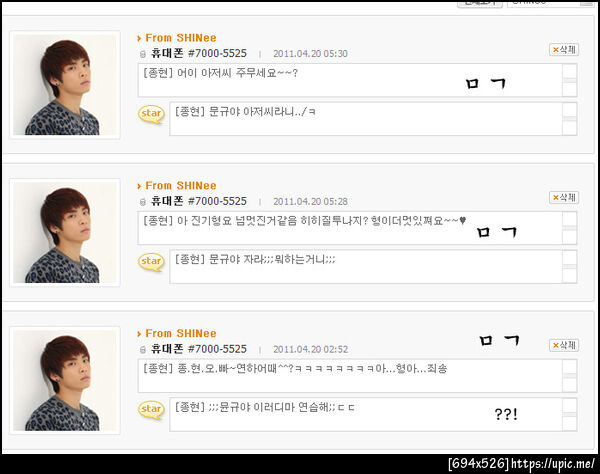The height and width of the screenshot is (474, 600).
Task: Click the star reply bubble icon under 05:30 message
Action: tap(152, 114)
